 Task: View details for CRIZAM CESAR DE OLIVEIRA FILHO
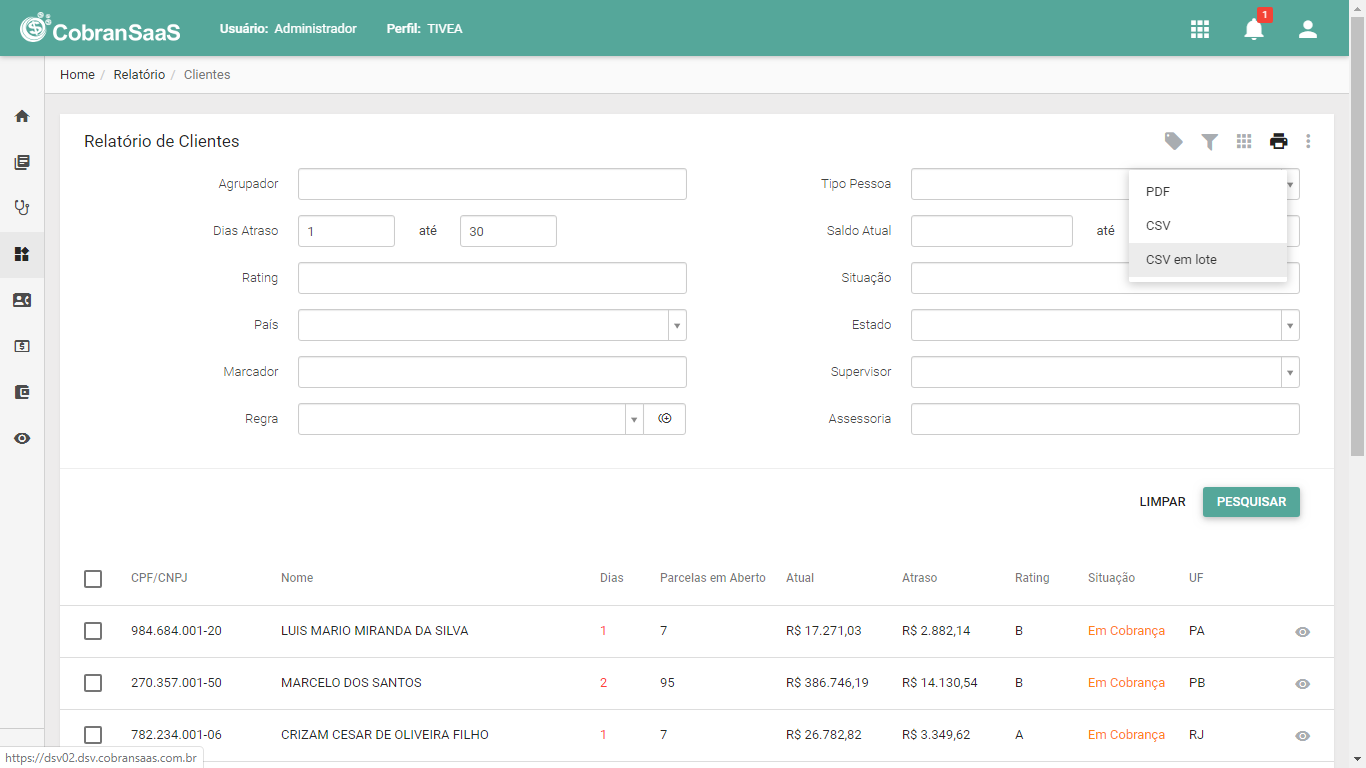1302,736
